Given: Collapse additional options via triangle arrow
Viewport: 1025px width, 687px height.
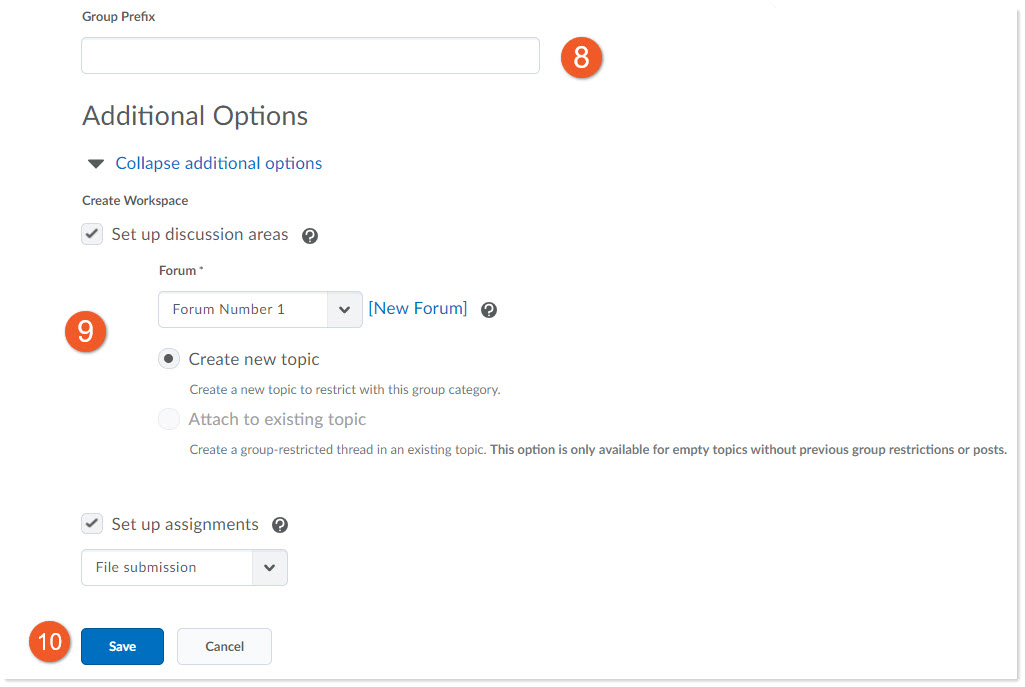Looking at the screenshot, I should pos(96,163).
